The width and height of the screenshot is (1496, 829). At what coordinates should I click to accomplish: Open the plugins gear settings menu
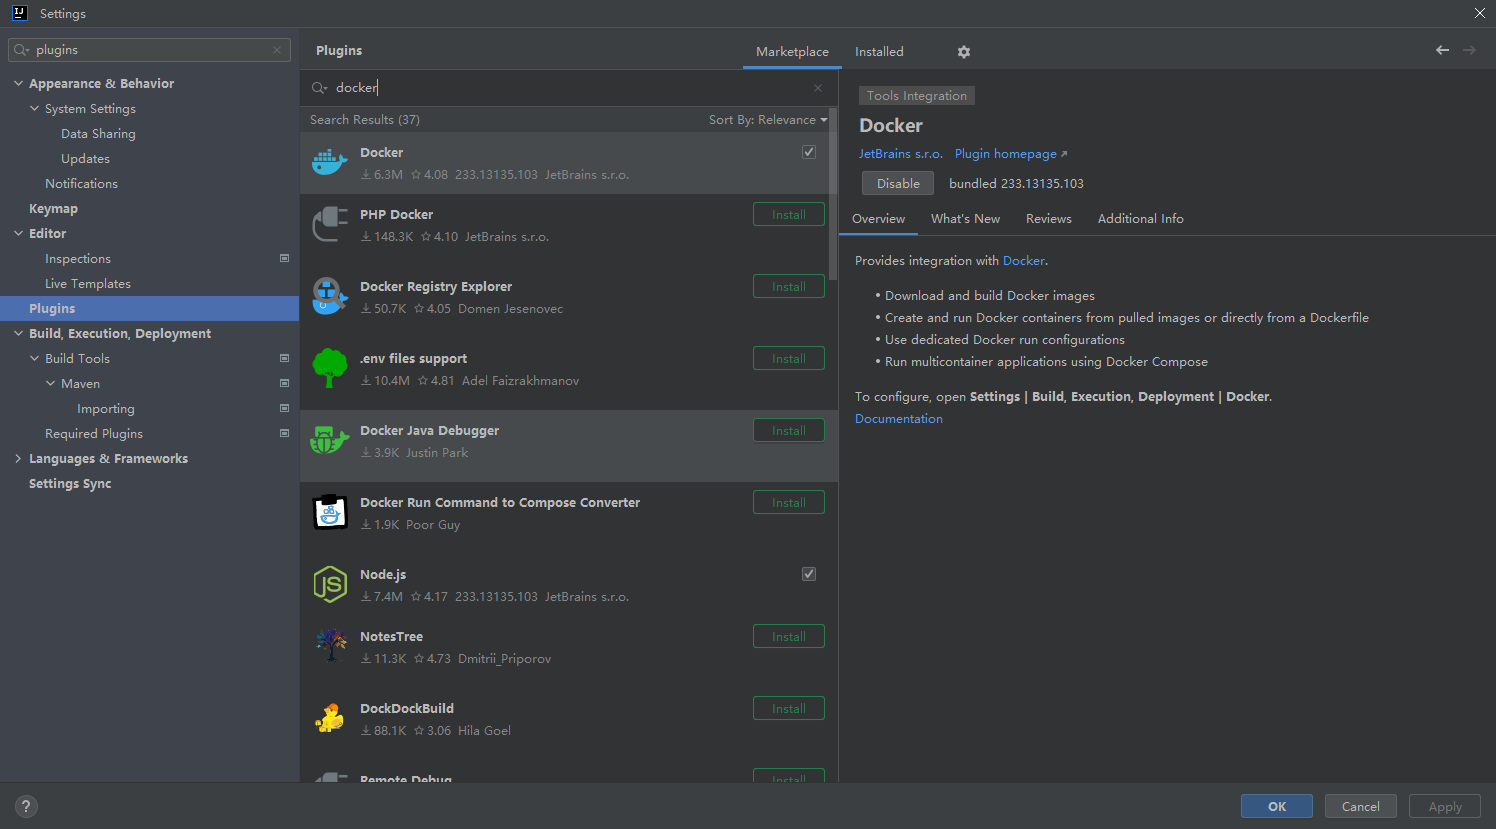pos(964,52)
